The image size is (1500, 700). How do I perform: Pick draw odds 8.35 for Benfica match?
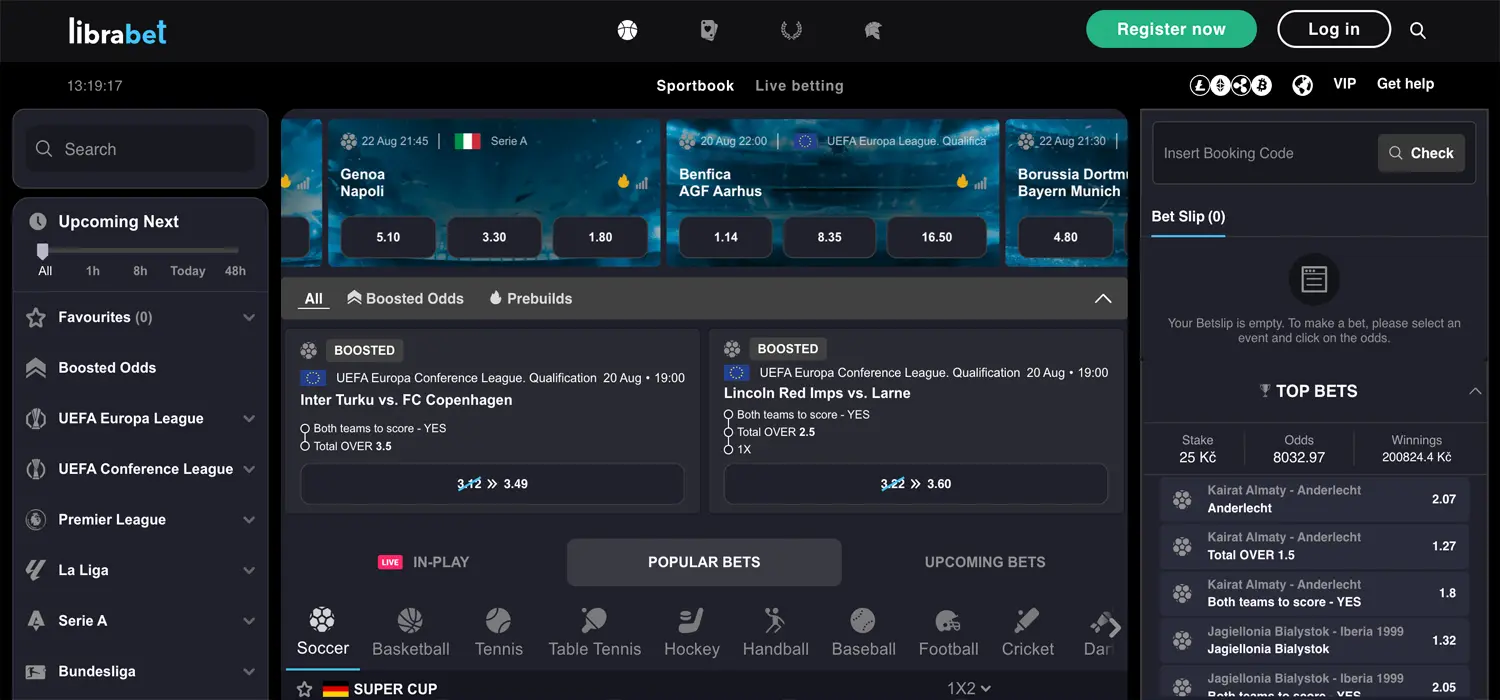click(x=829, y=237)
